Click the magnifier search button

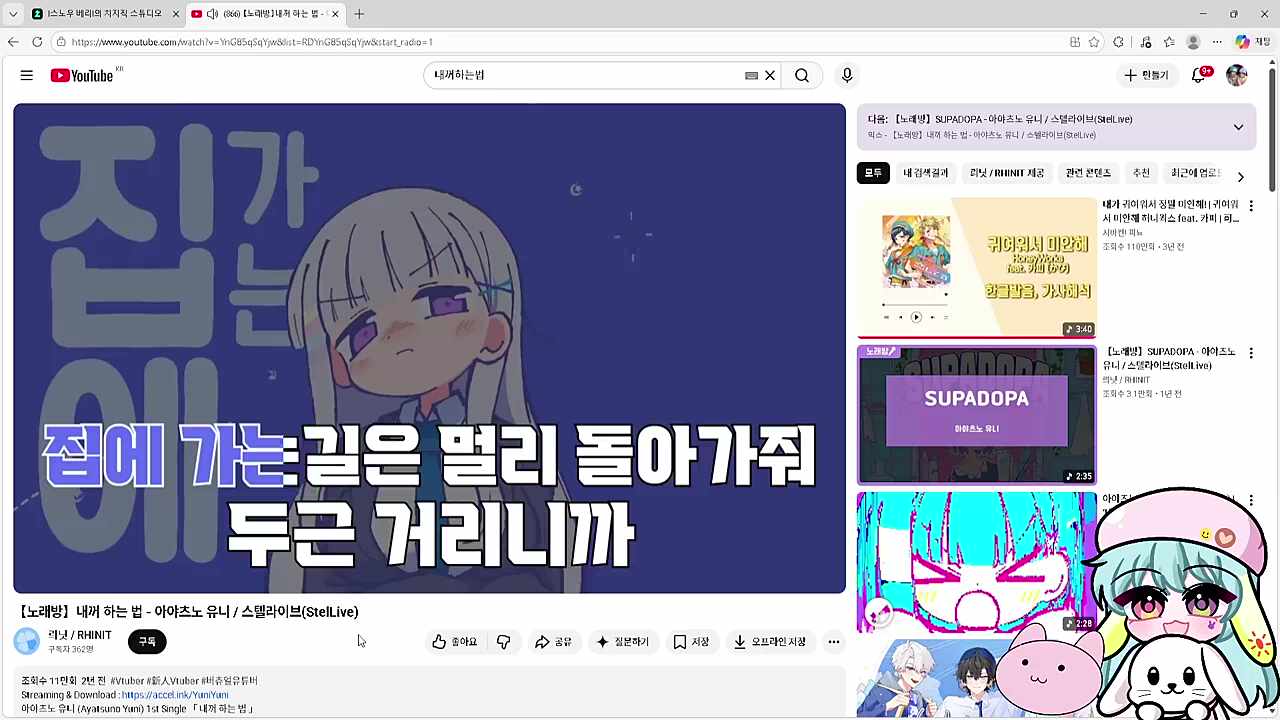point(802,75)
